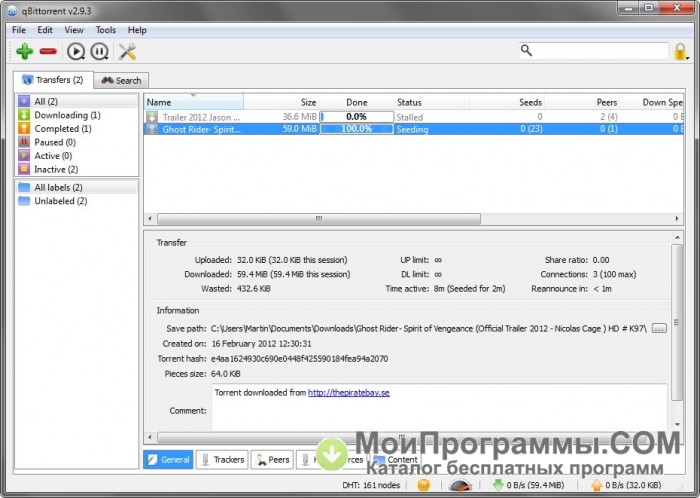Click the Save path value text
The height and width of the screenshot is (498, 700).
pos(429,329)
